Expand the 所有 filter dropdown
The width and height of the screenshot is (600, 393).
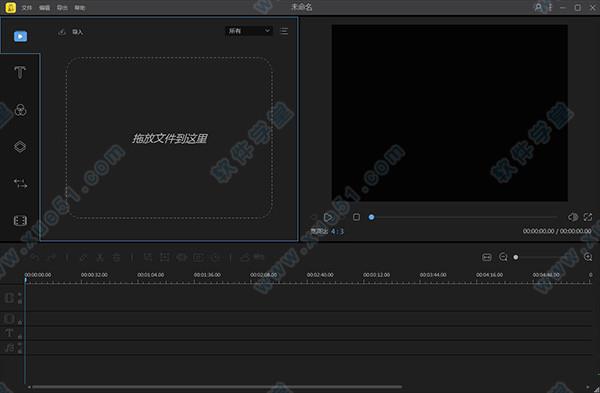point(249,31)
